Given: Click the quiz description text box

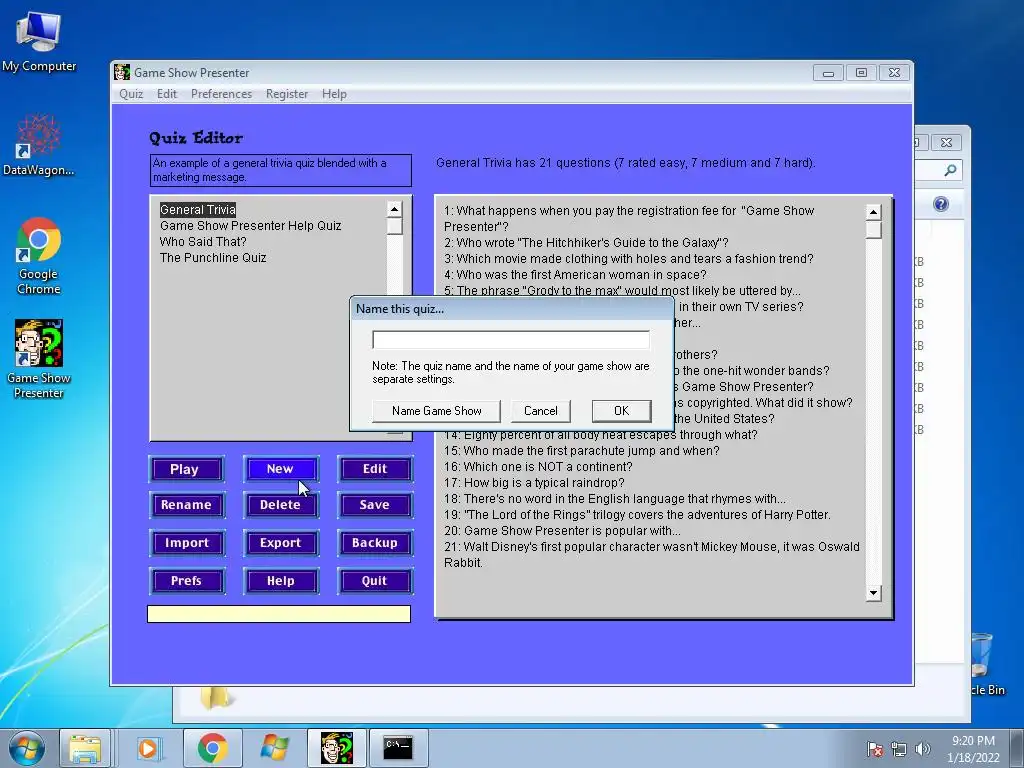Looking at the screenshot, I should (x=281, y=170).
